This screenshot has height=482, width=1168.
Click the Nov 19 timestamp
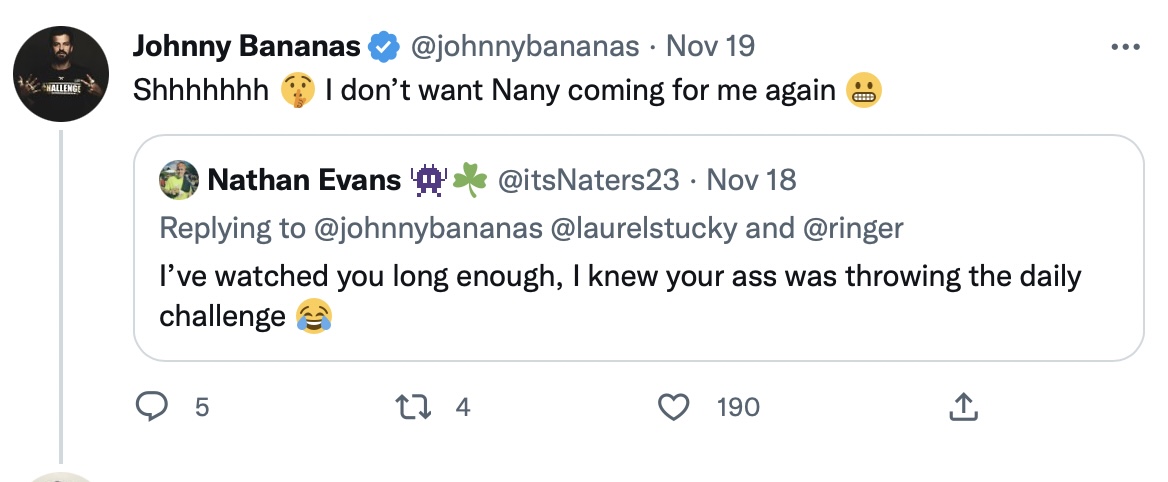710,46
